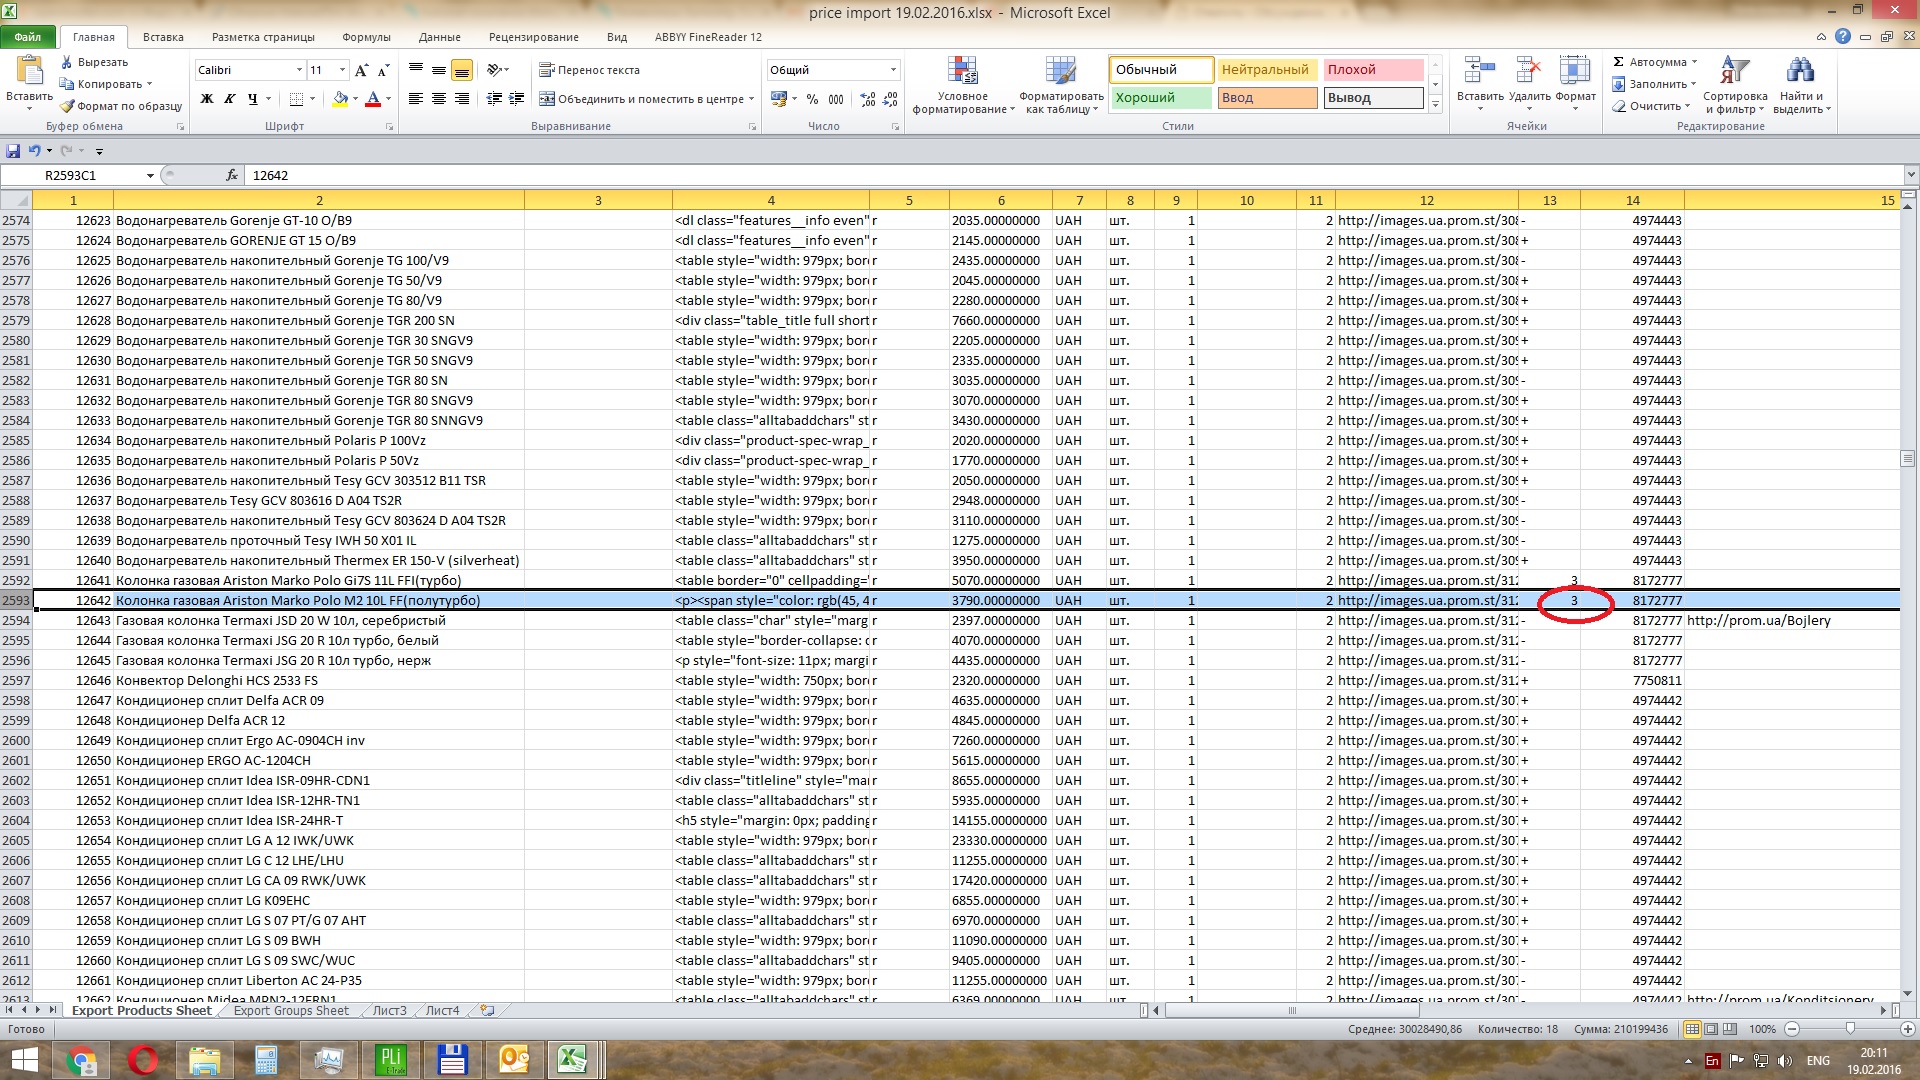This screenshot has width=1920, height=1080.
Task: Click the Paste clipboard icon
Action: tap(29, 72)
